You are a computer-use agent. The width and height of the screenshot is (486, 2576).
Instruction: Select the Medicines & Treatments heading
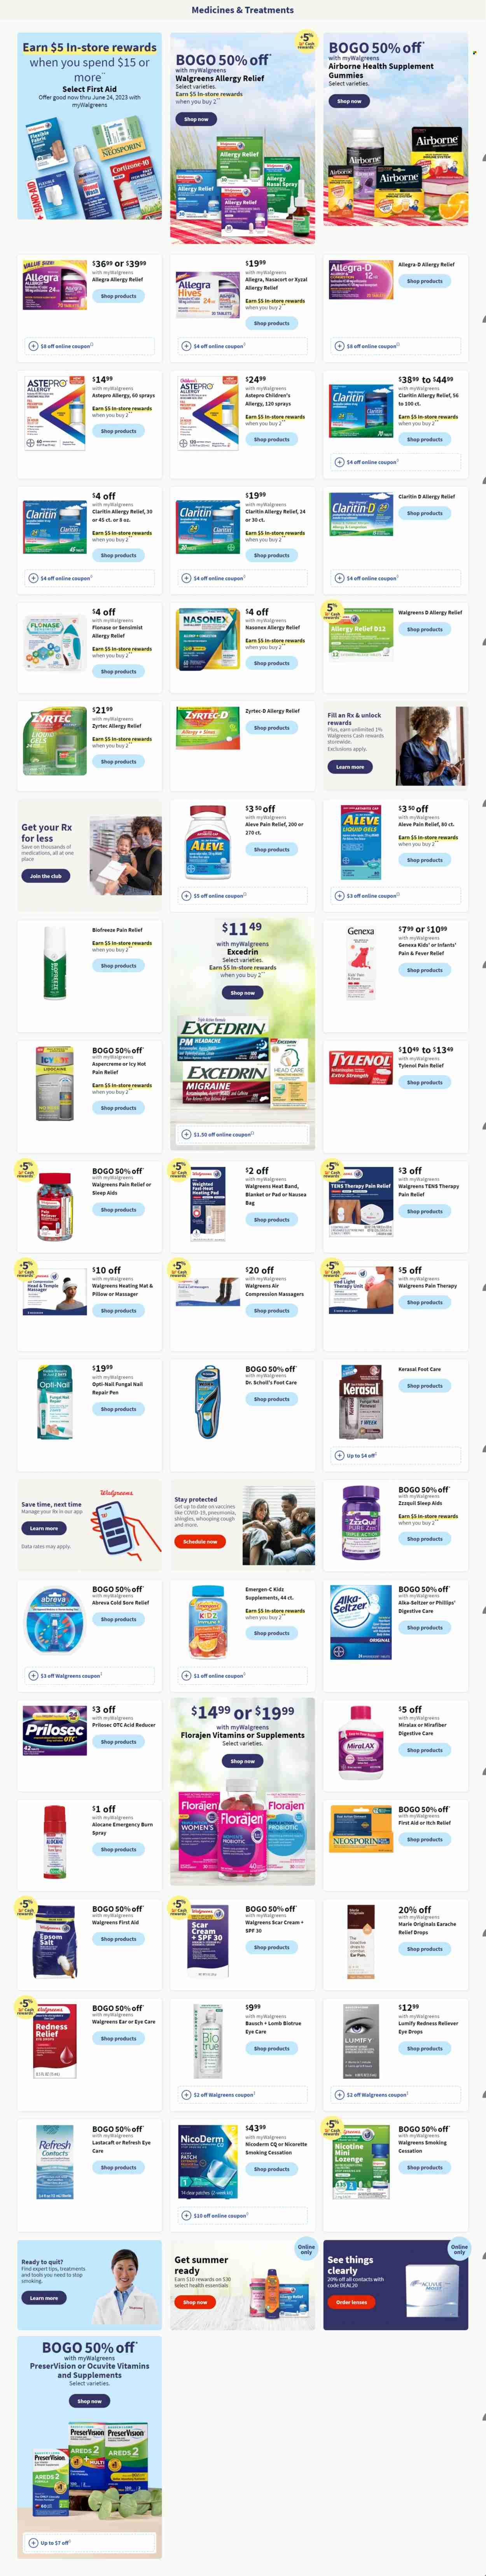[243, 10]
